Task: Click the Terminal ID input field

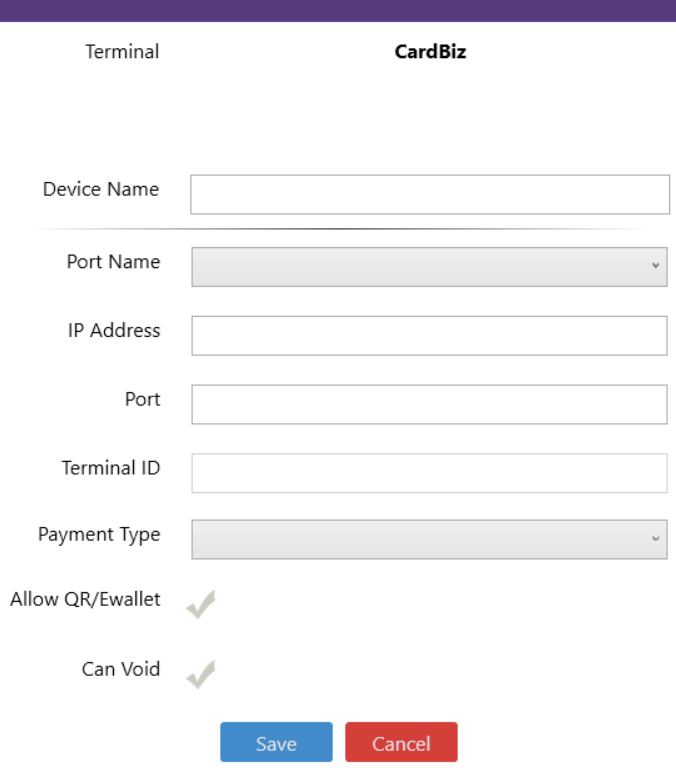Action: pos(429,473)
